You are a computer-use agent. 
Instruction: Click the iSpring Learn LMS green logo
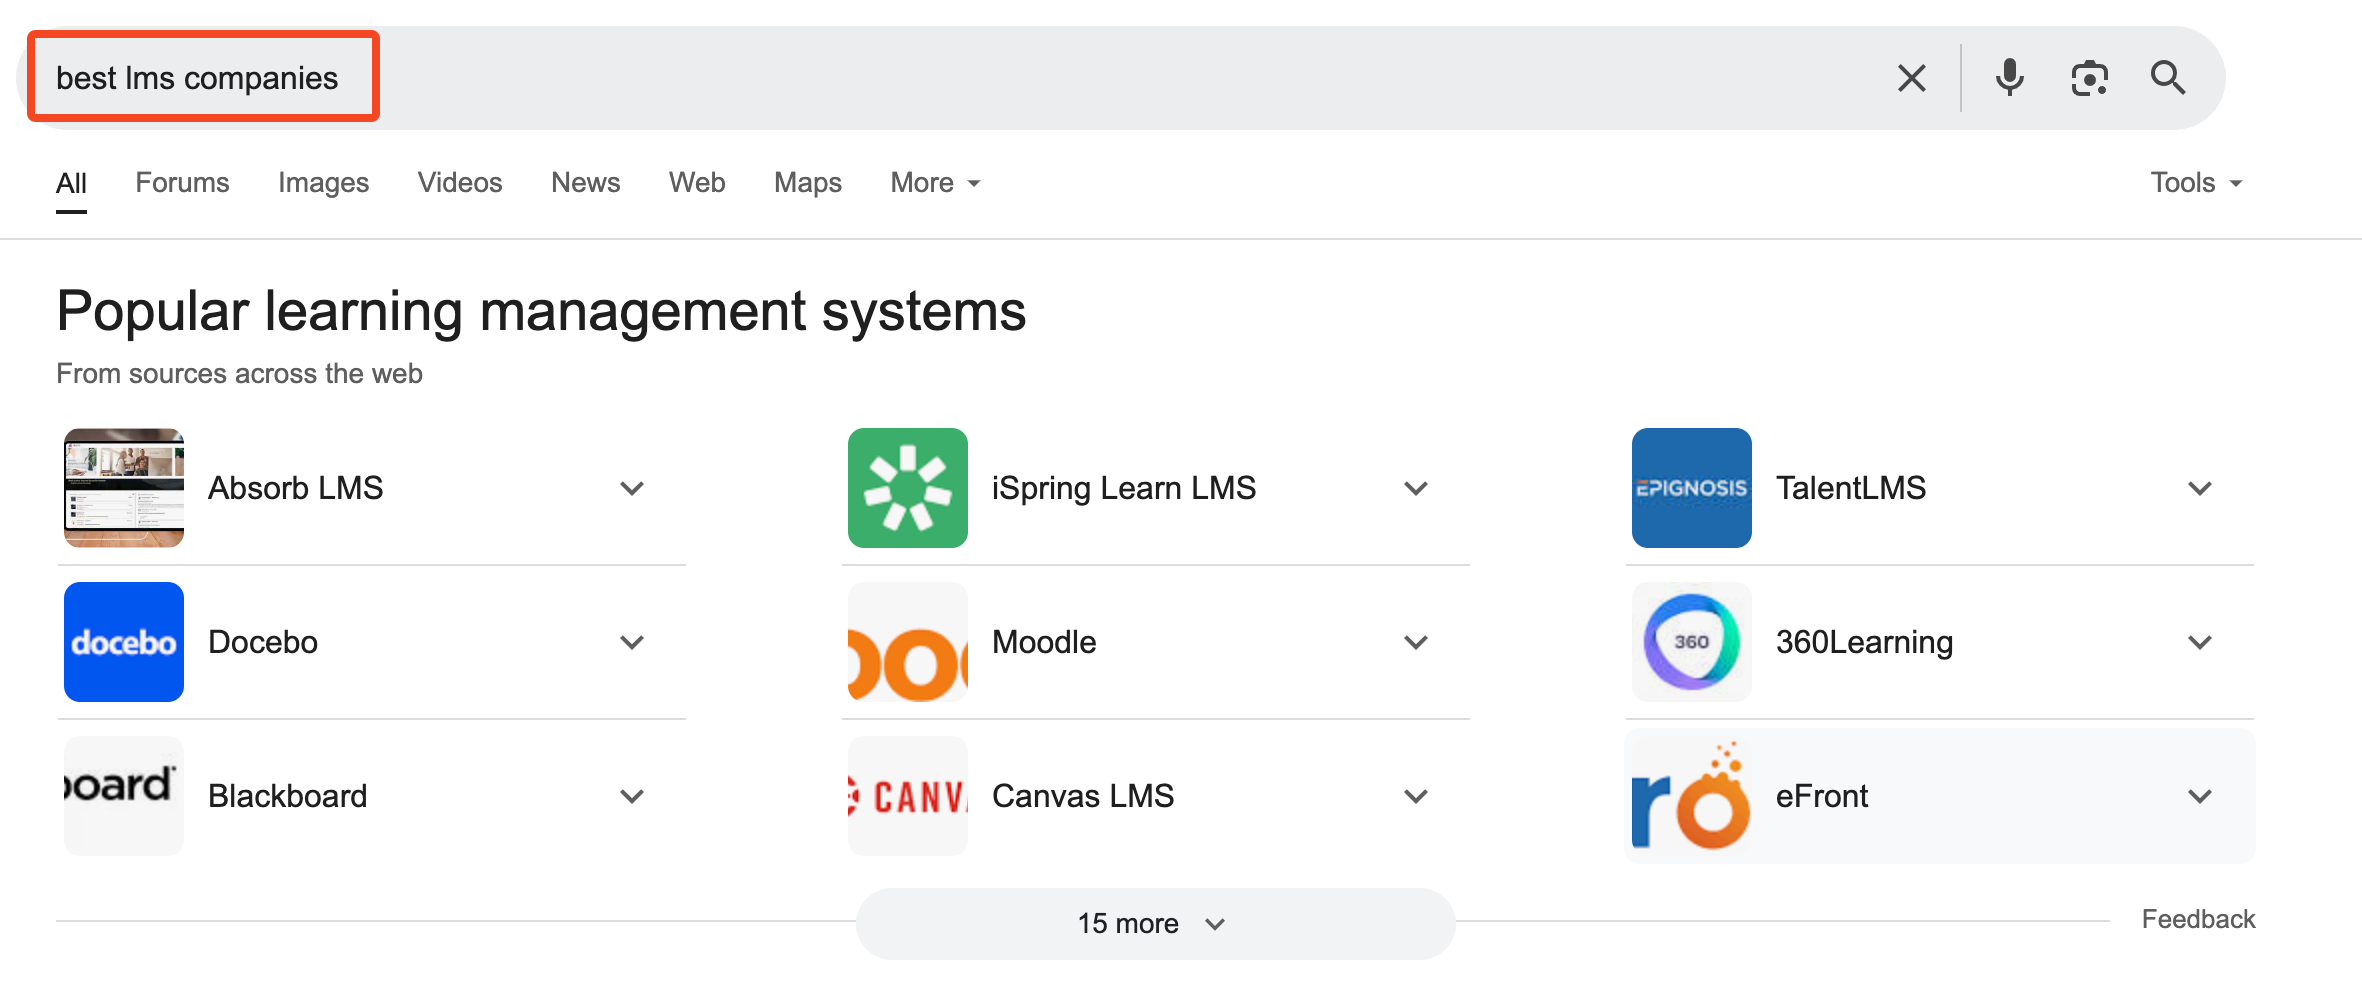tap(907, 488)
